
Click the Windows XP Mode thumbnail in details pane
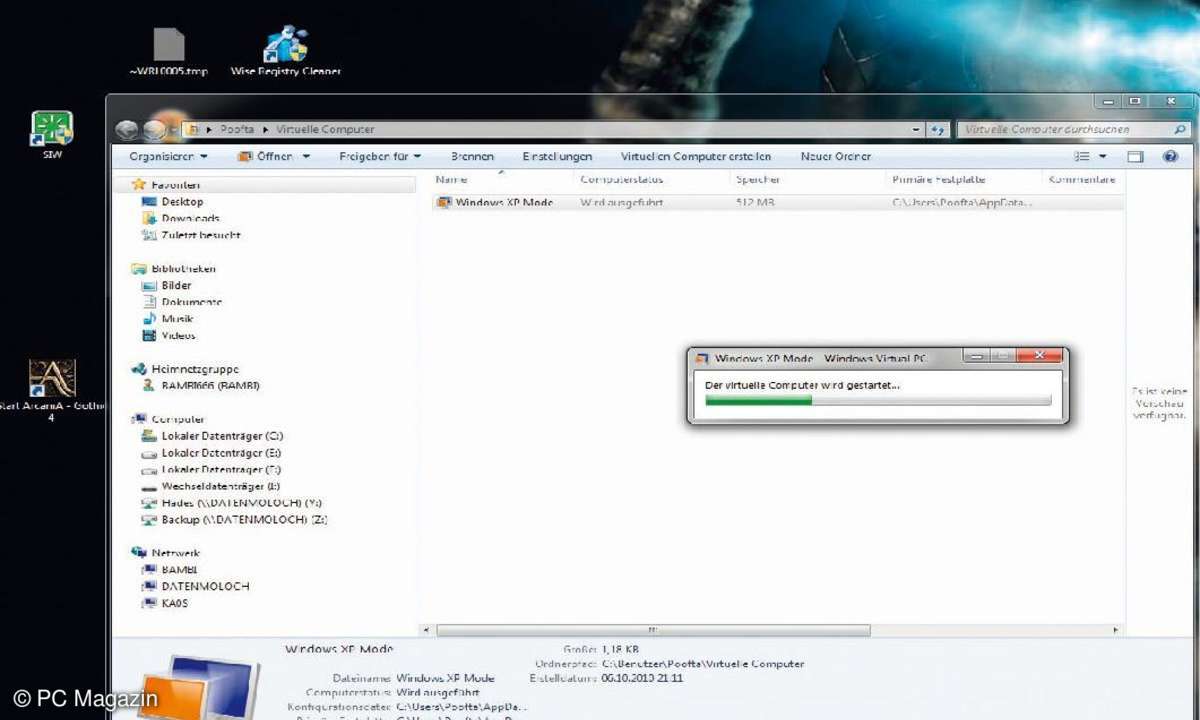(196, 688)
